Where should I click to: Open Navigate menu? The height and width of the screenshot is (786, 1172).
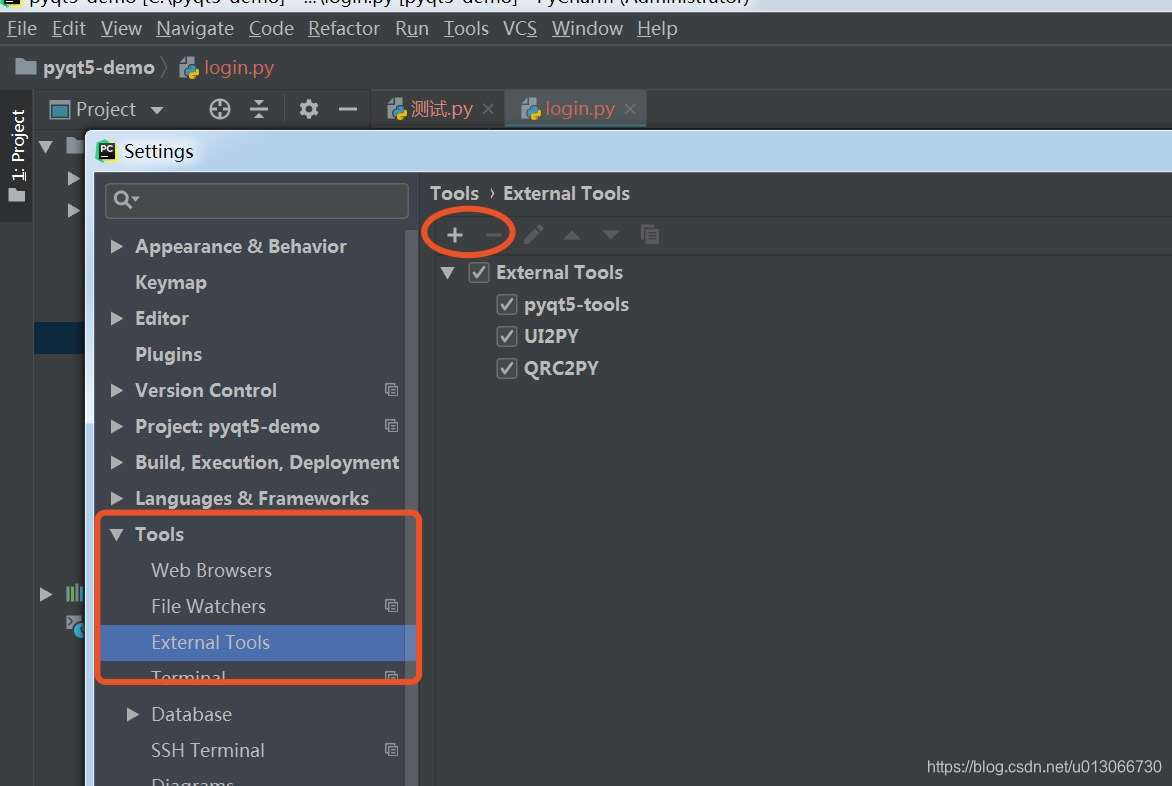coord(195,28)
